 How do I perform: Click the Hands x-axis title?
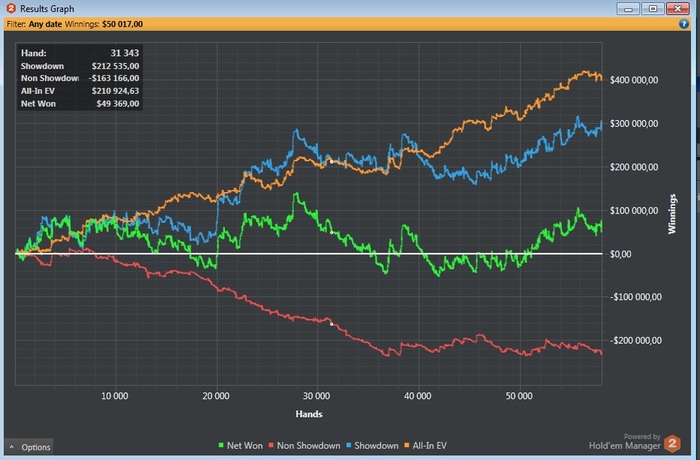pyautogui.click(x=309, y=414)
